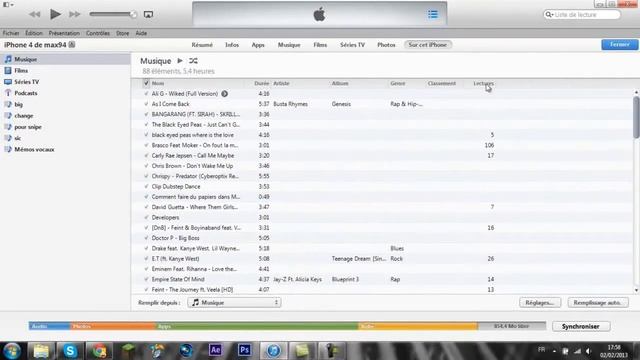Click the orange Photos capacity segment
The width and height of the screenshot is (640, 360).
(x=112, y=326)
